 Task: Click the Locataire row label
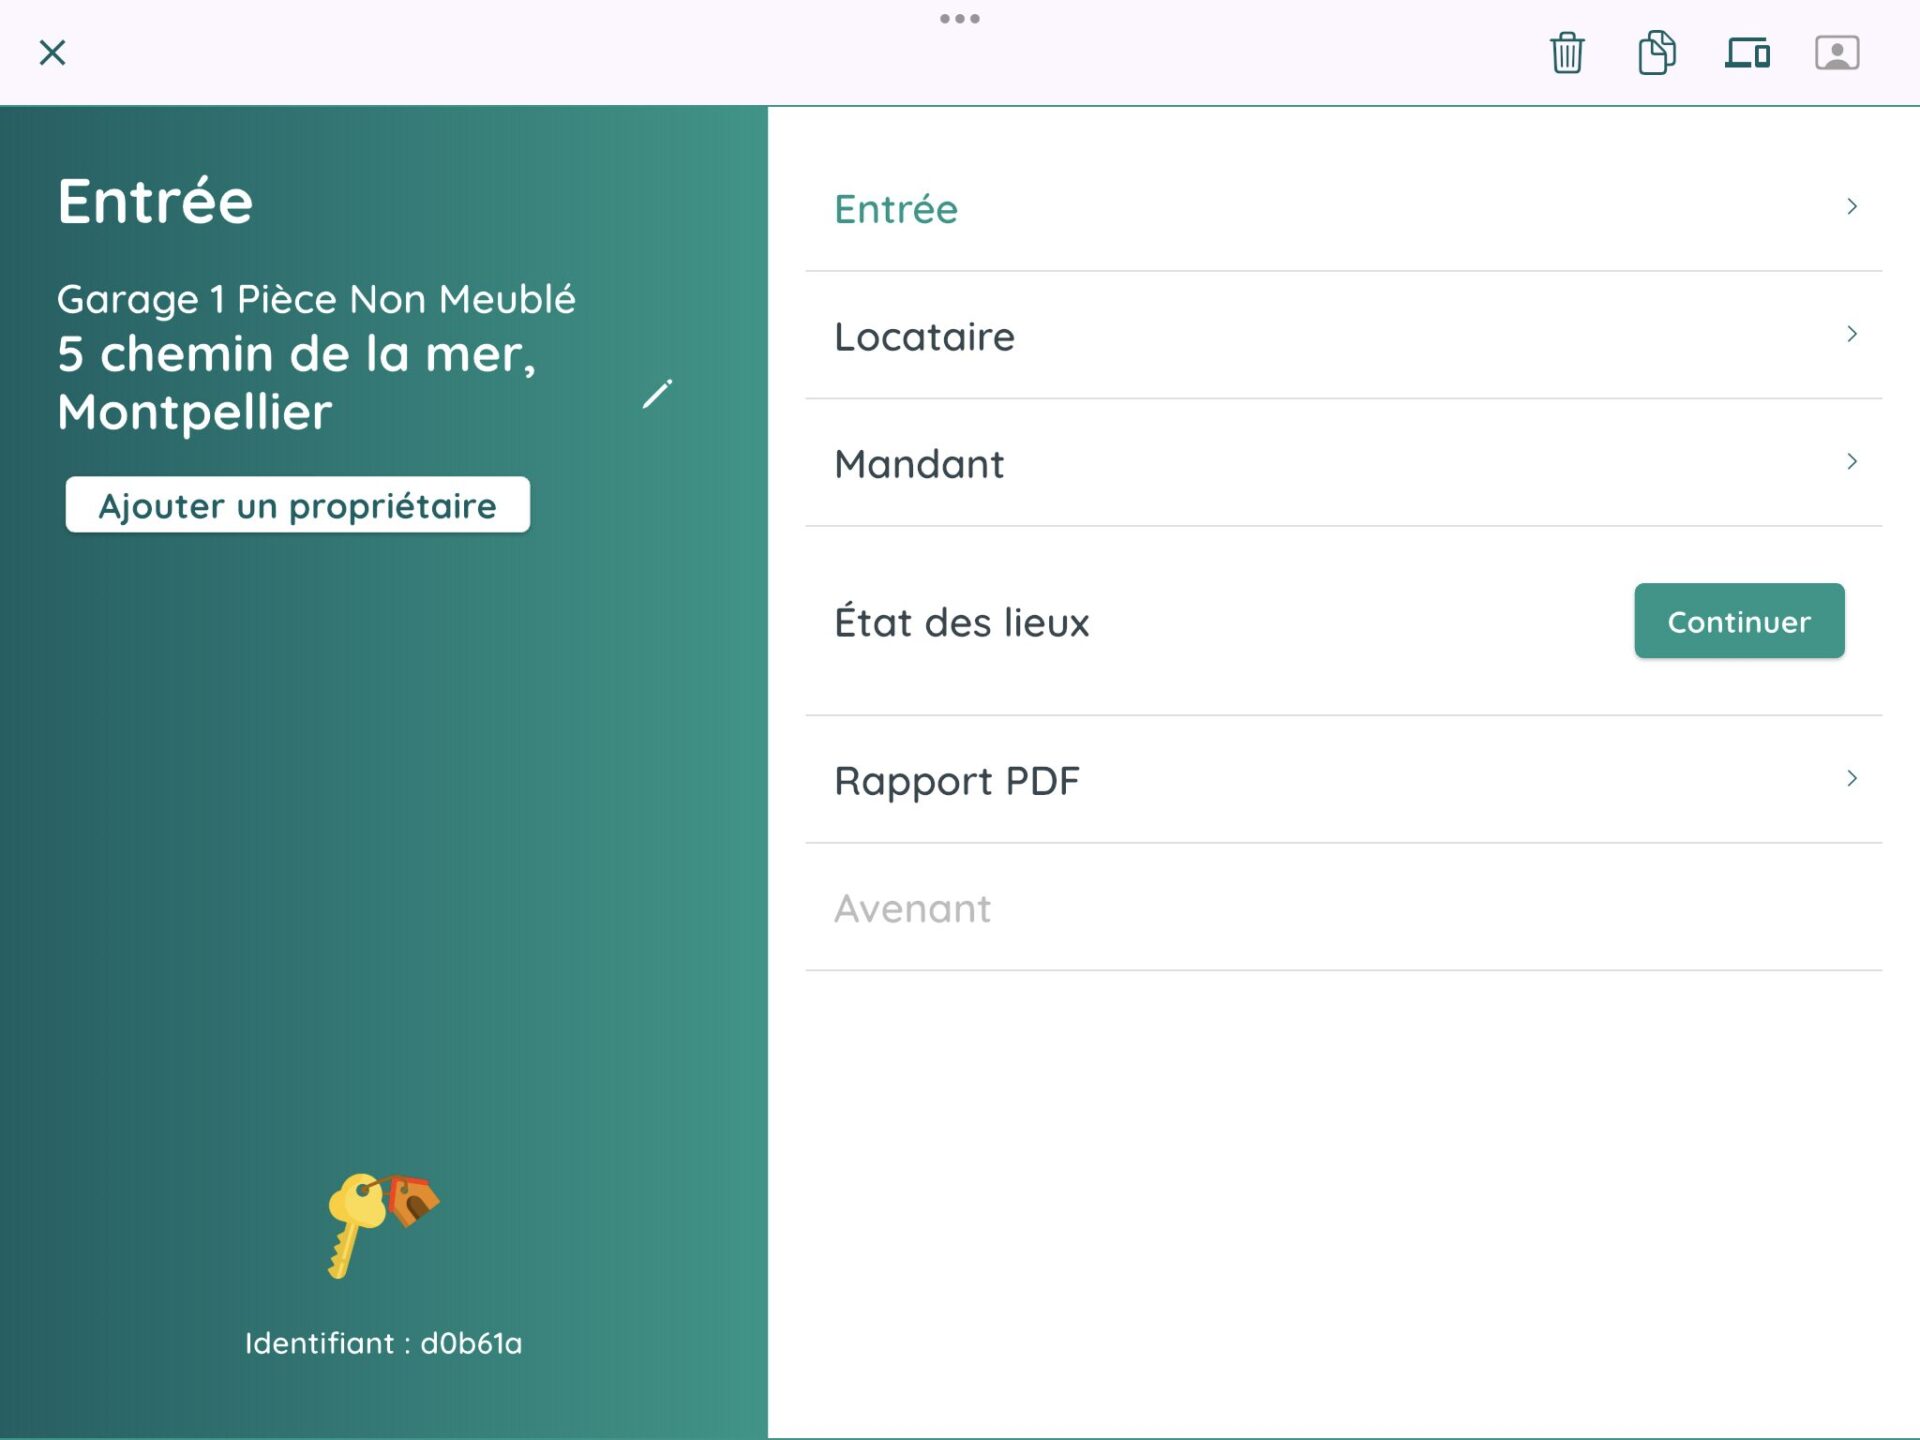click(x=925, y=336)
